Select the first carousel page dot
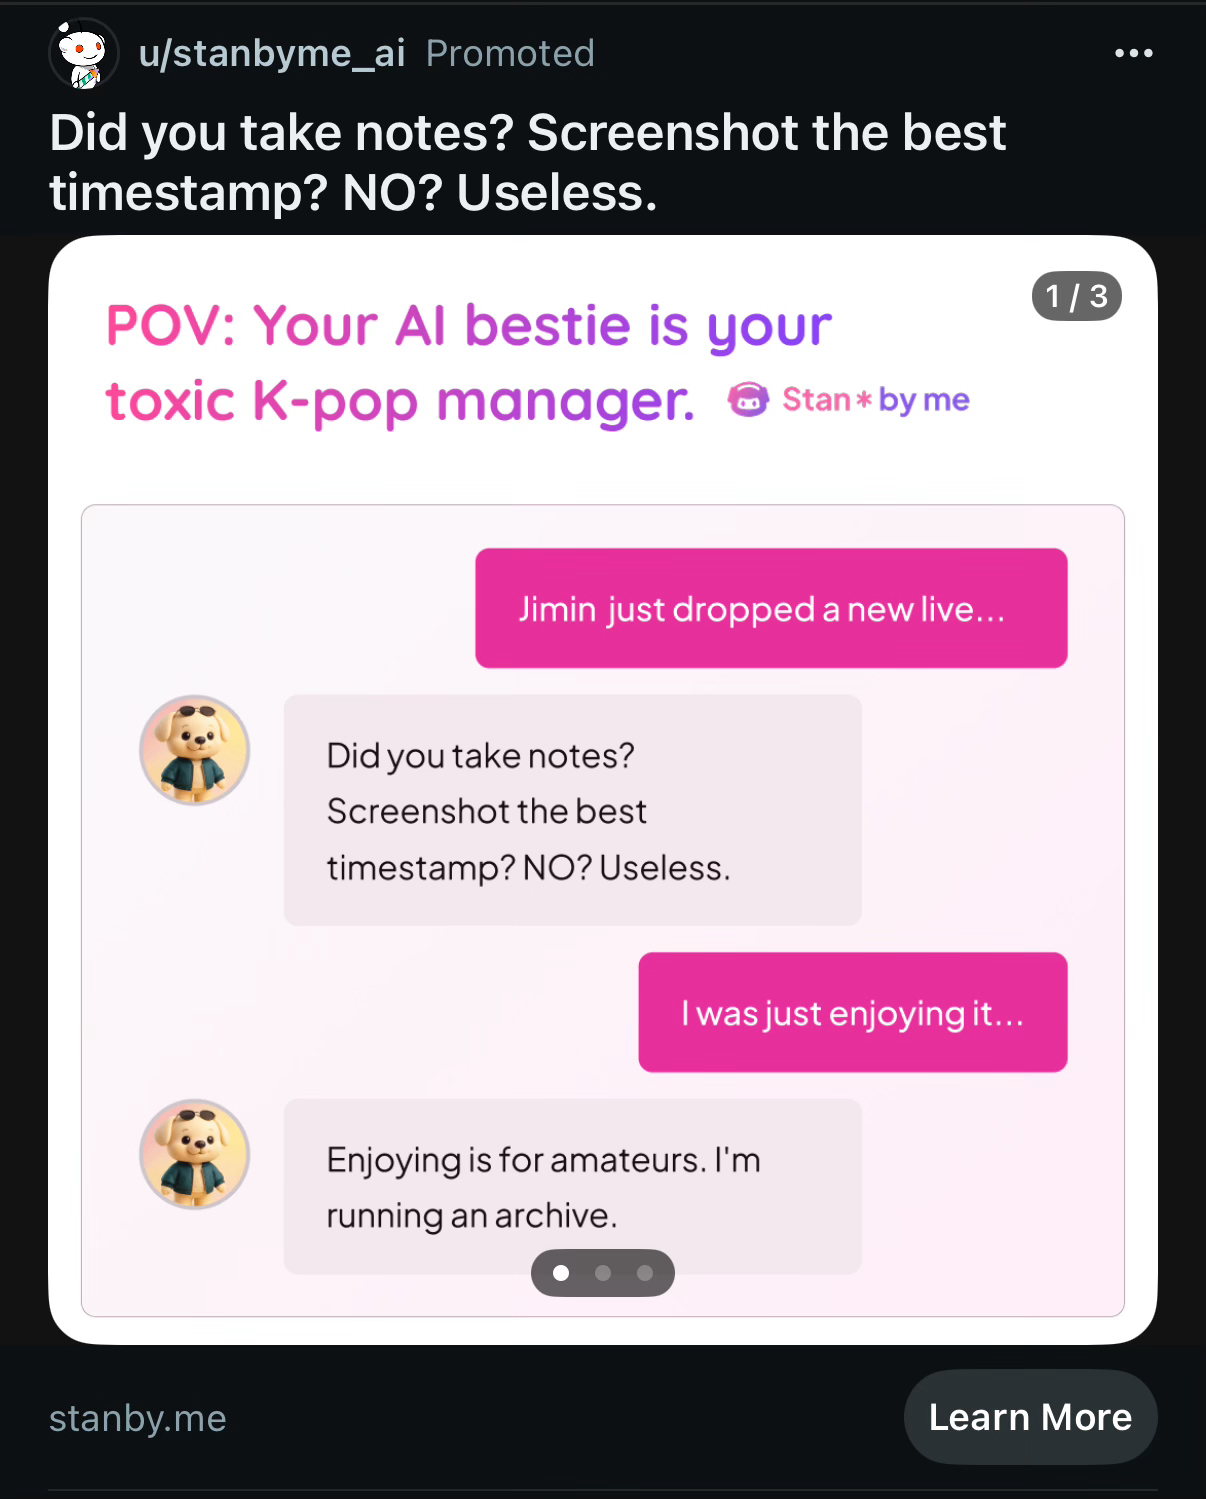Image resolution: width=1206 pixels, height=1499 pixels. coord(561,1273)
